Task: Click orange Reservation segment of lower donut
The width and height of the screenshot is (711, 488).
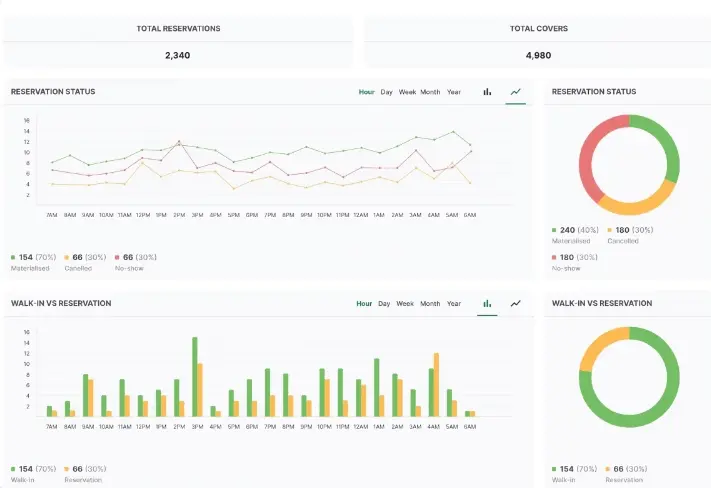Action: coord(599,346)
